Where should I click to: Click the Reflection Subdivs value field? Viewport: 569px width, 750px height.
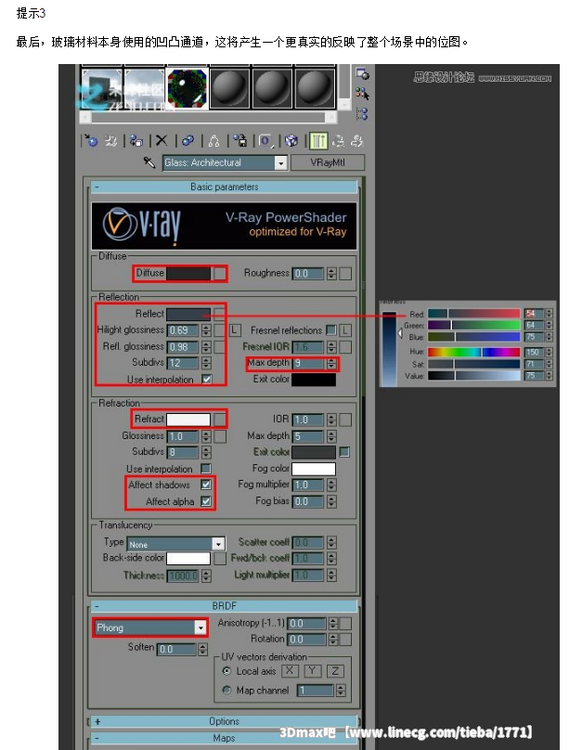183,363
